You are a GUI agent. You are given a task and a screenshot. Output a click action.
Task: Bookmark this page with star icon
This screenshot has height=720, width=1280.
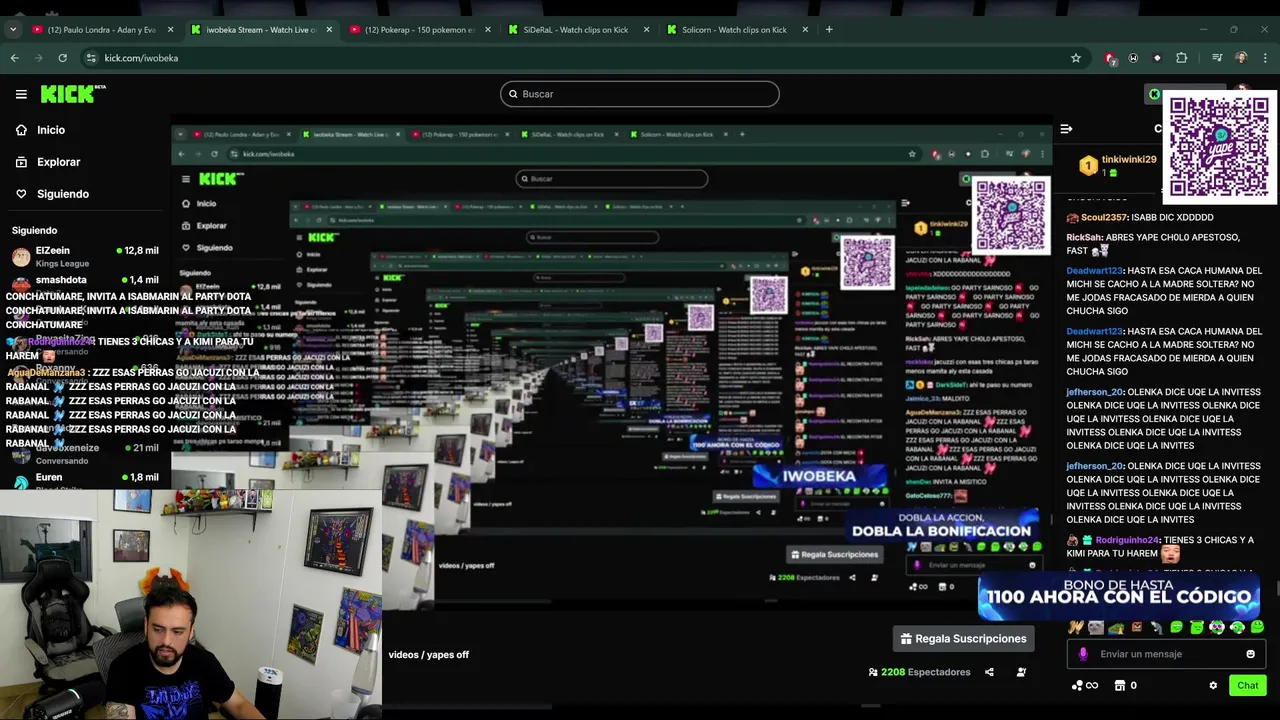[1076, 58]
